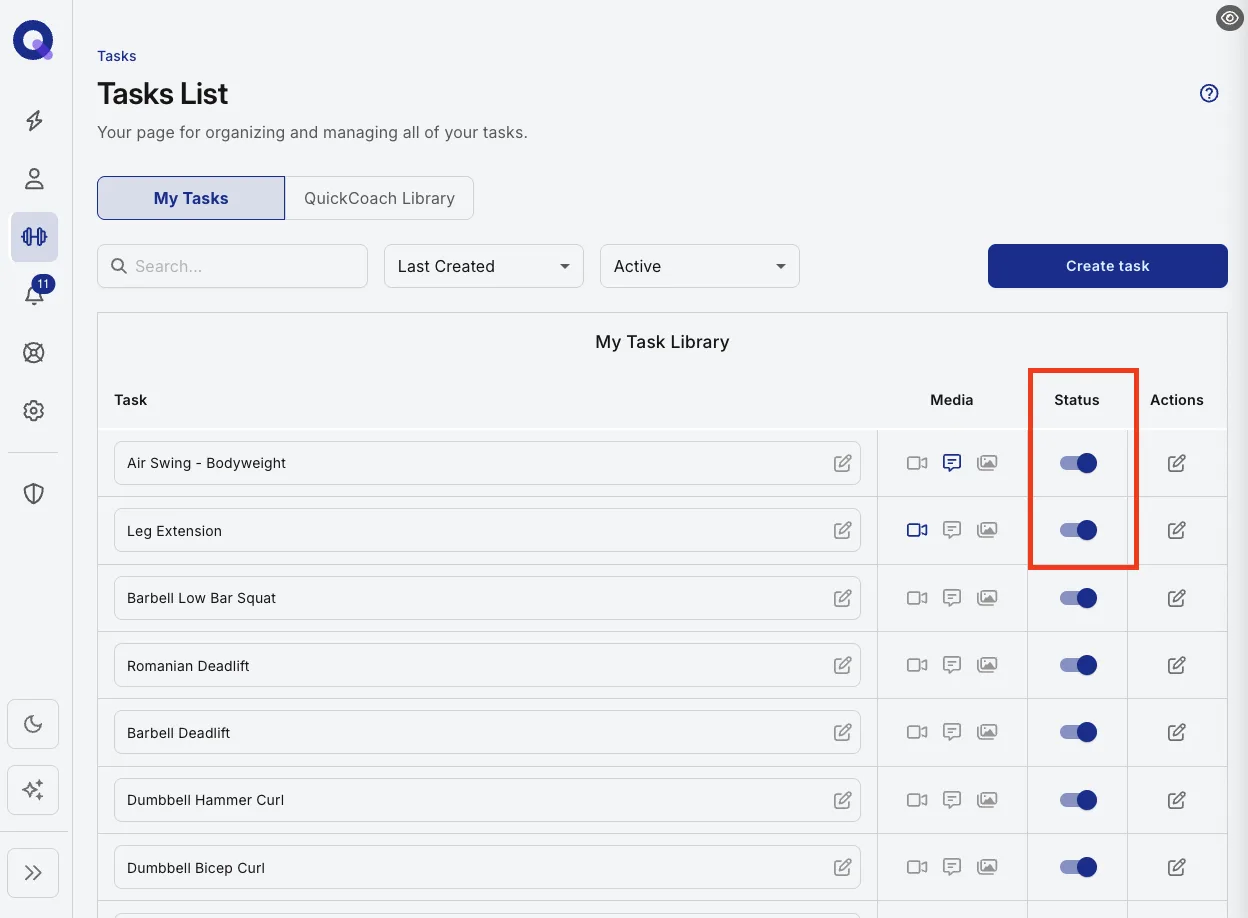Toggle dark mode moon button
Image resolution: width=1248 pixels, height=918 pixels.
[x=33, y=724]
